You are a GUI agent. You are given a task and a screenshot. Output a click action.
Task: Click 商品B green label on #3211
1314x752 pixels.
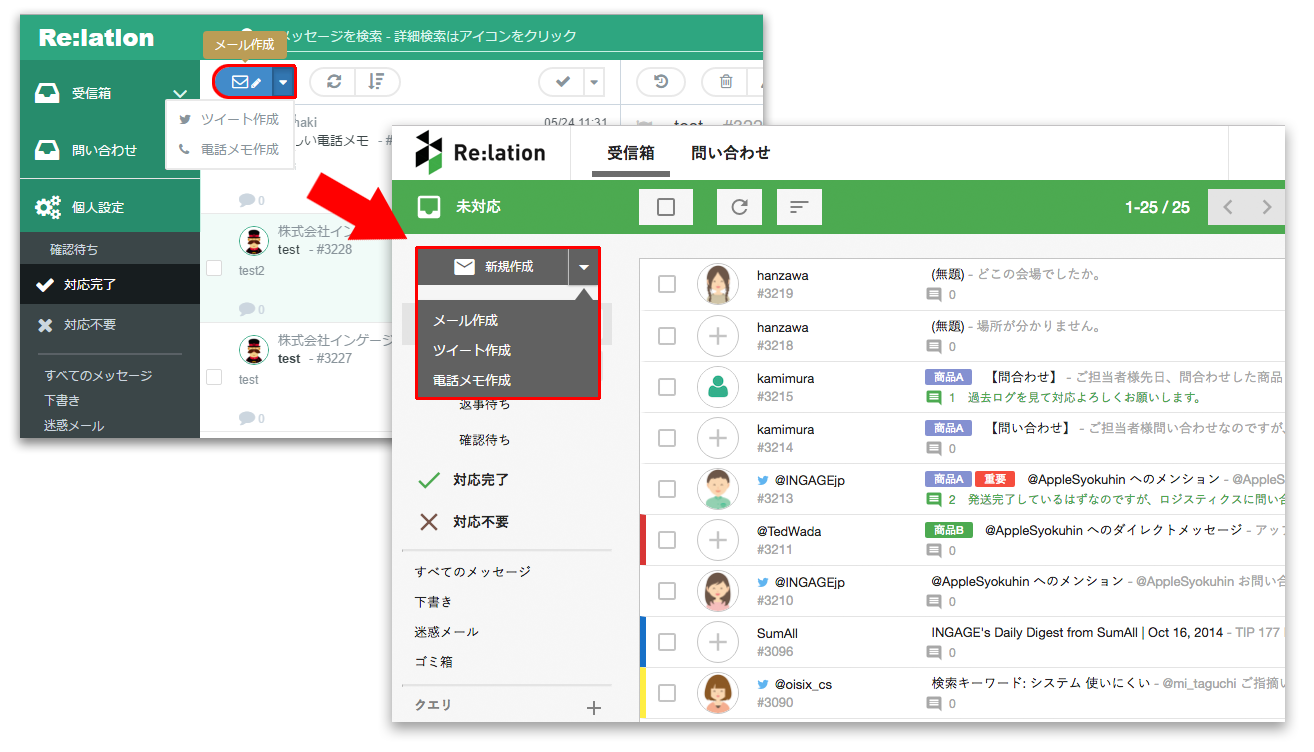click(948, 530)
